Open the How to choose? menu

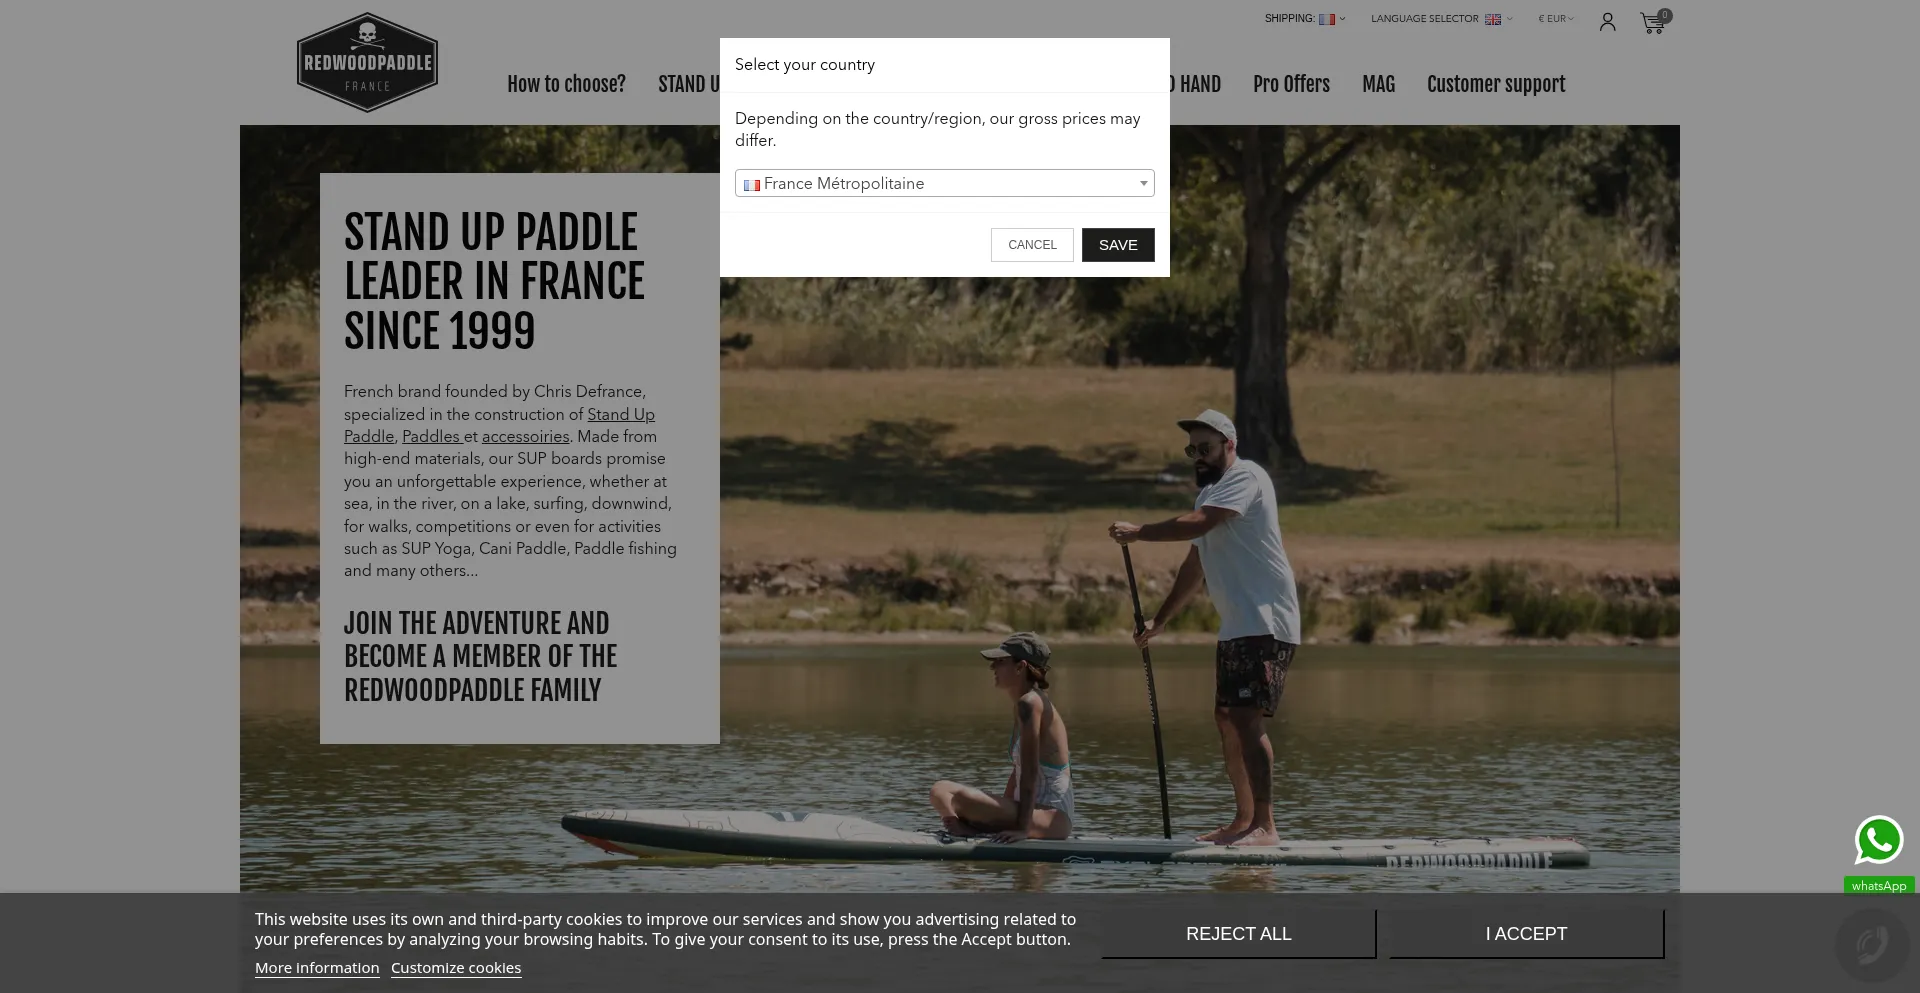click(x=566, y=84)
